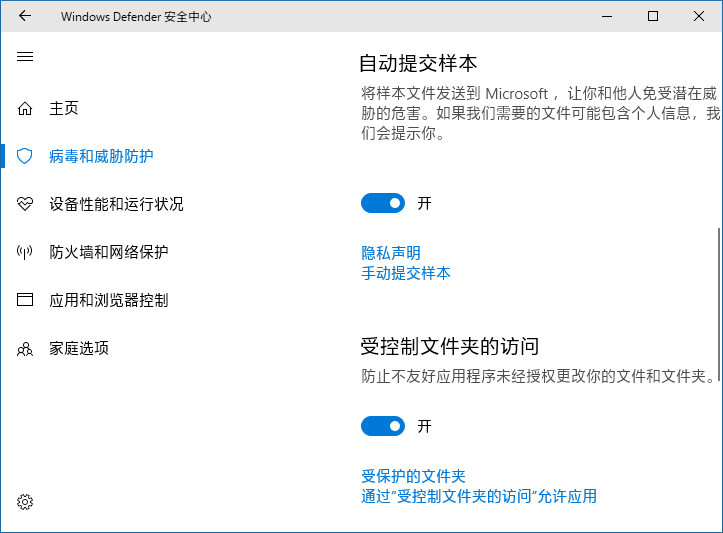This screenshot has width=723, height=533.
Task: Click the vertical scrollbar thumb
Action: (719, 304)
